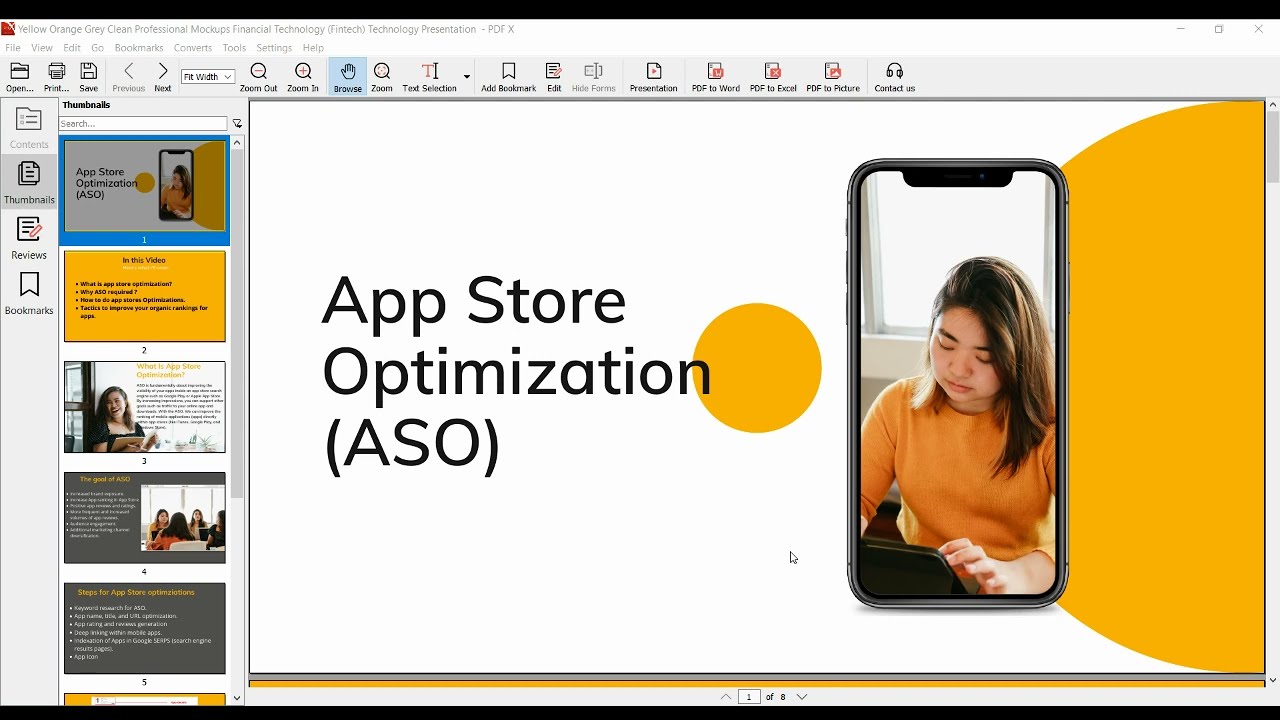Image resolution: width=1280 pixels, height=720 pixels.
Task: Open the Go menu
Action: [x=98, y=48]
